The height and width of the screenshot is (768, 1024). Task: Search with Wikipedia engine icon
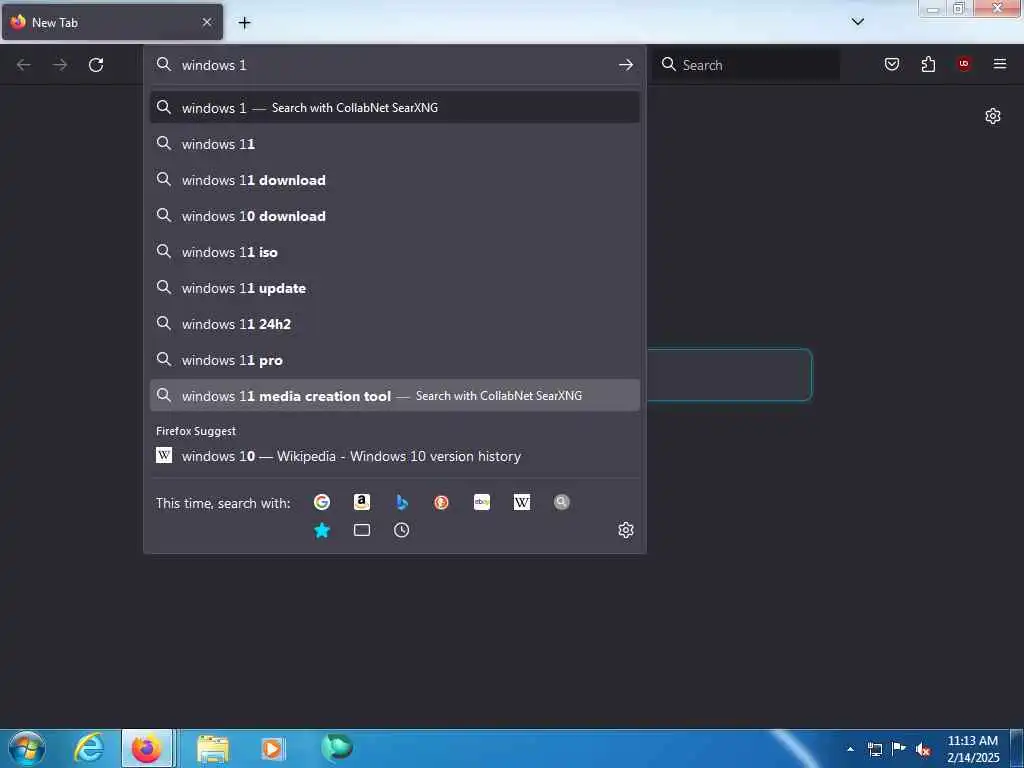click(x=522, y=502)
